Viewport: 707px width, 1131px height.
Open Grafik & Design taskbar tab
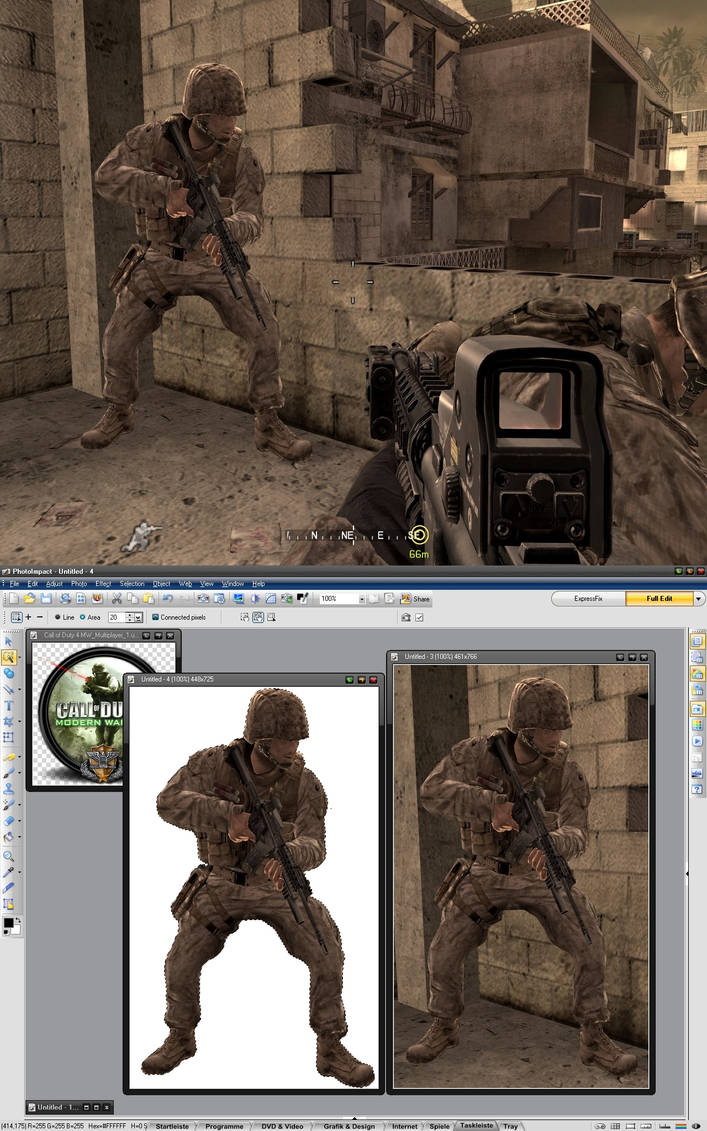coord(349,1126)
